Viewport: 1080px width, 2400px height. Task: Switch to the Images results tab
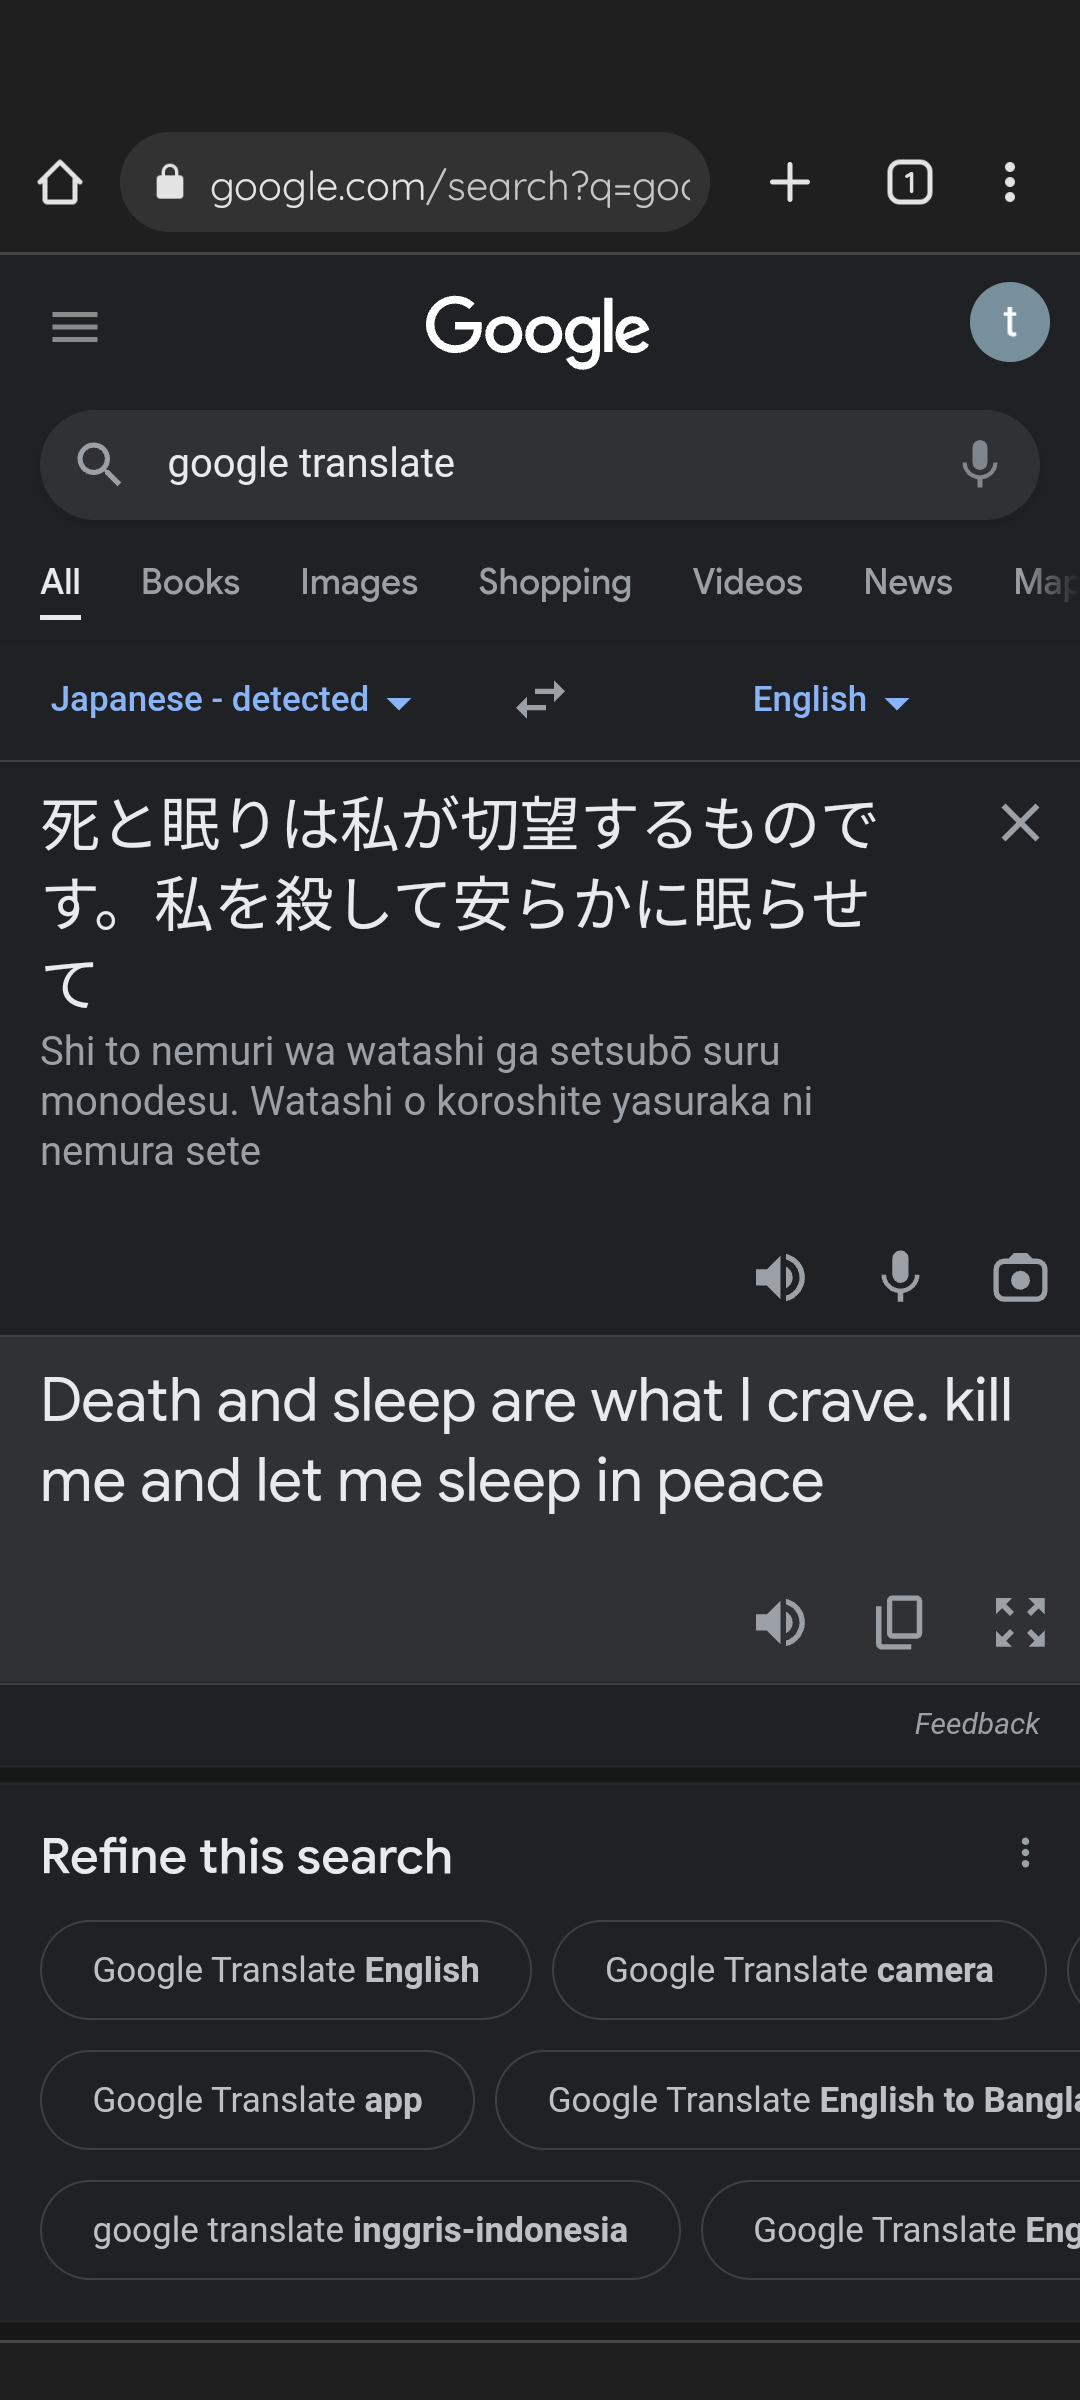(358, 582)
